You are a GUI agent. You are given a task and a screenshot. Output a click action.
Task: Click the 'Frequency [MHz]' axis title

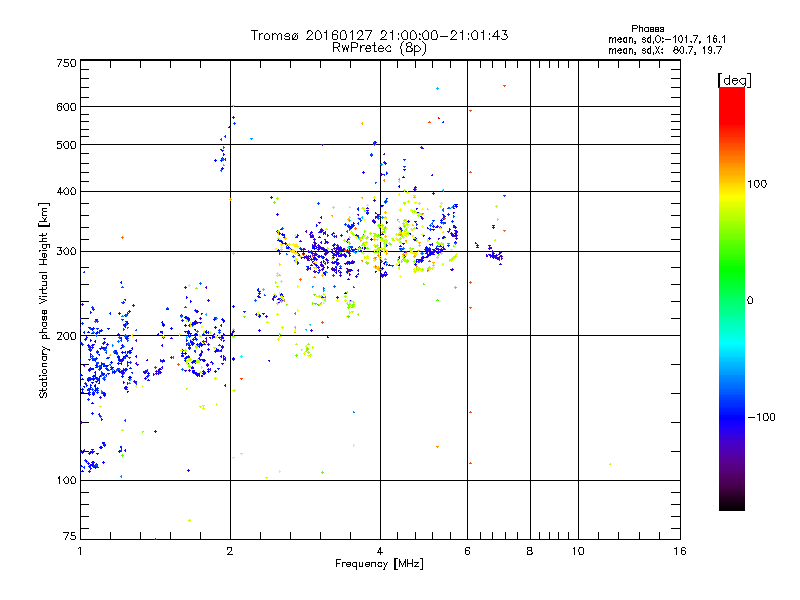[379, 564]
